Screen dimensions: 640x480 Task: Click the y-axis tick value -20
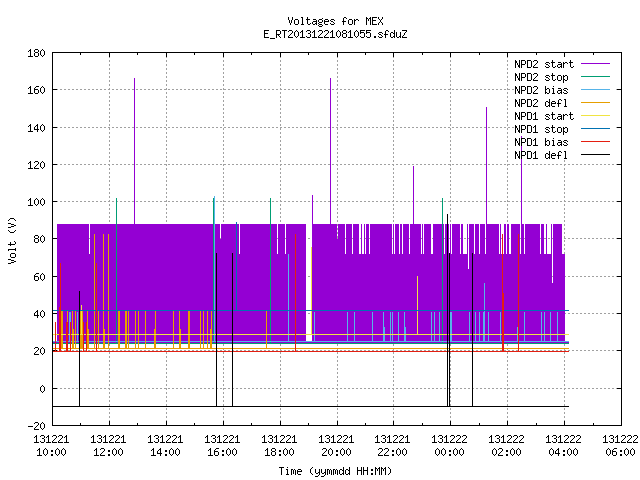coord(36,426)
